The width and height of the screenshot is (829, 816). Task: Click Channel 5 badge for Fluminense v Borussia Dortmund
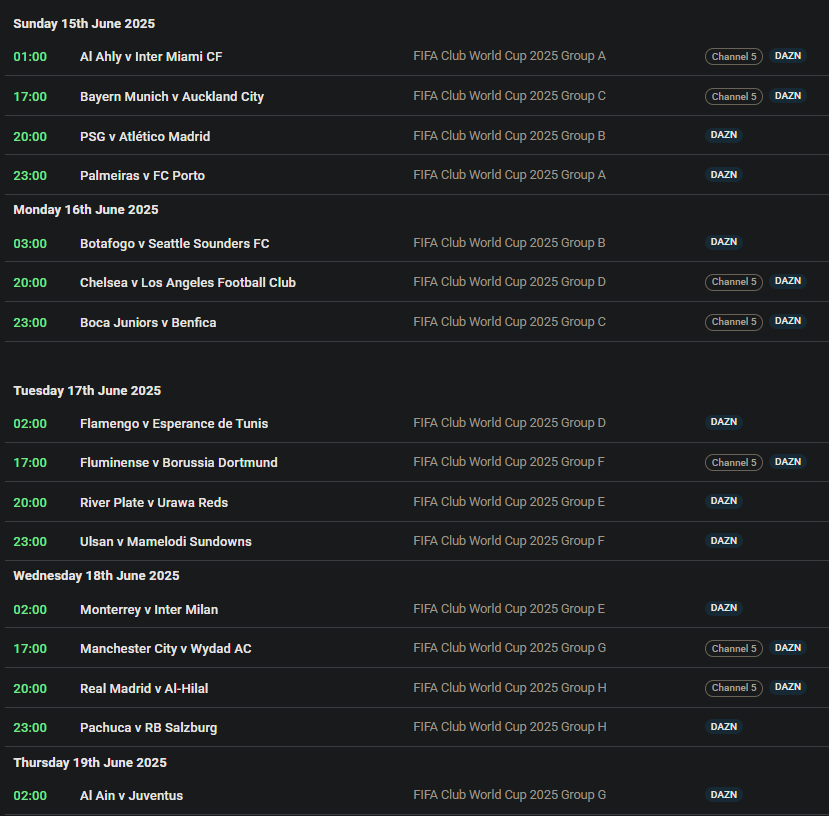coord(733,462)
